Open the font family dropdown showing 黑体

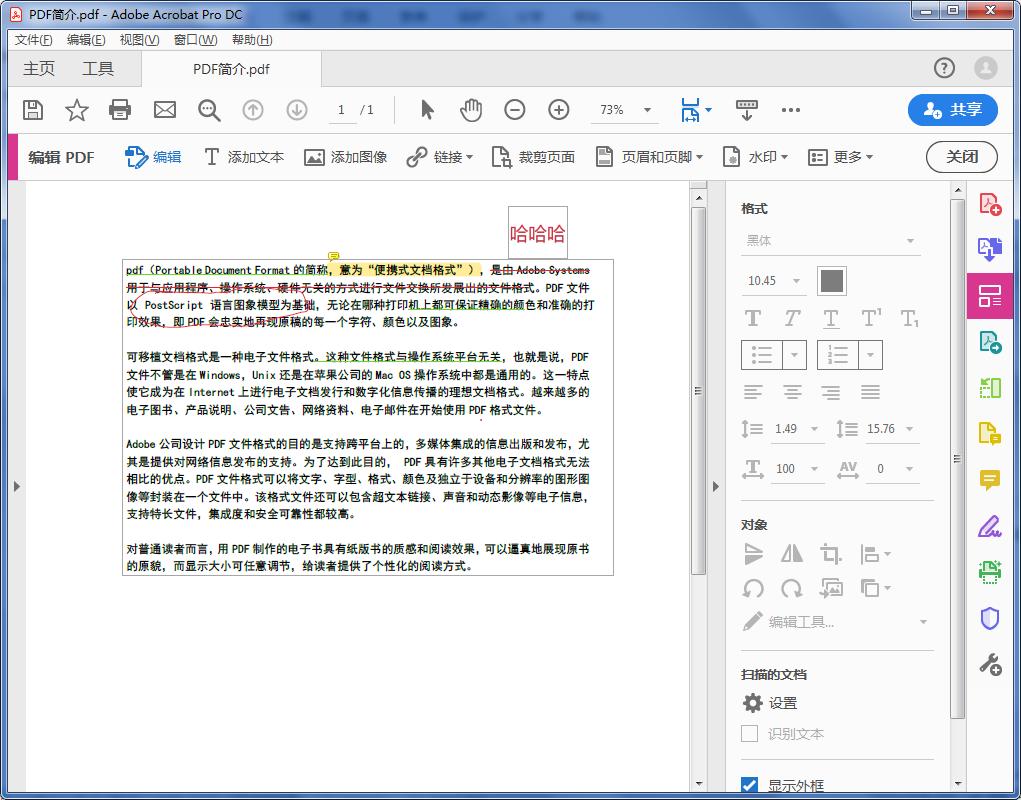[831, 240]
